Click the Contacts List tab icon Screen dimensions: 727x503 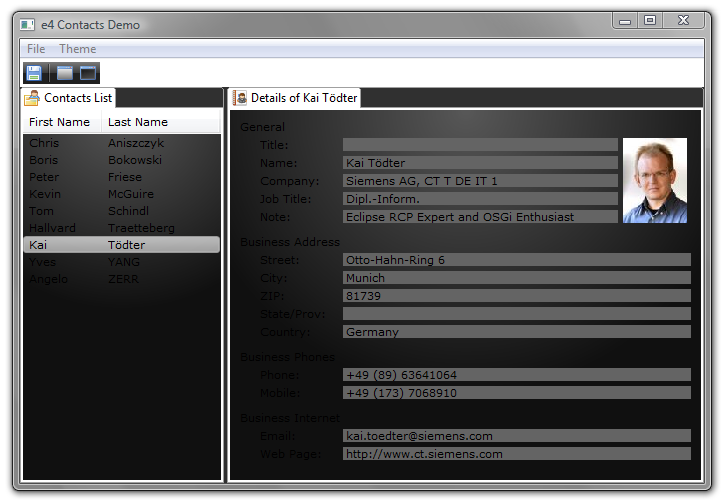point(32,98)
